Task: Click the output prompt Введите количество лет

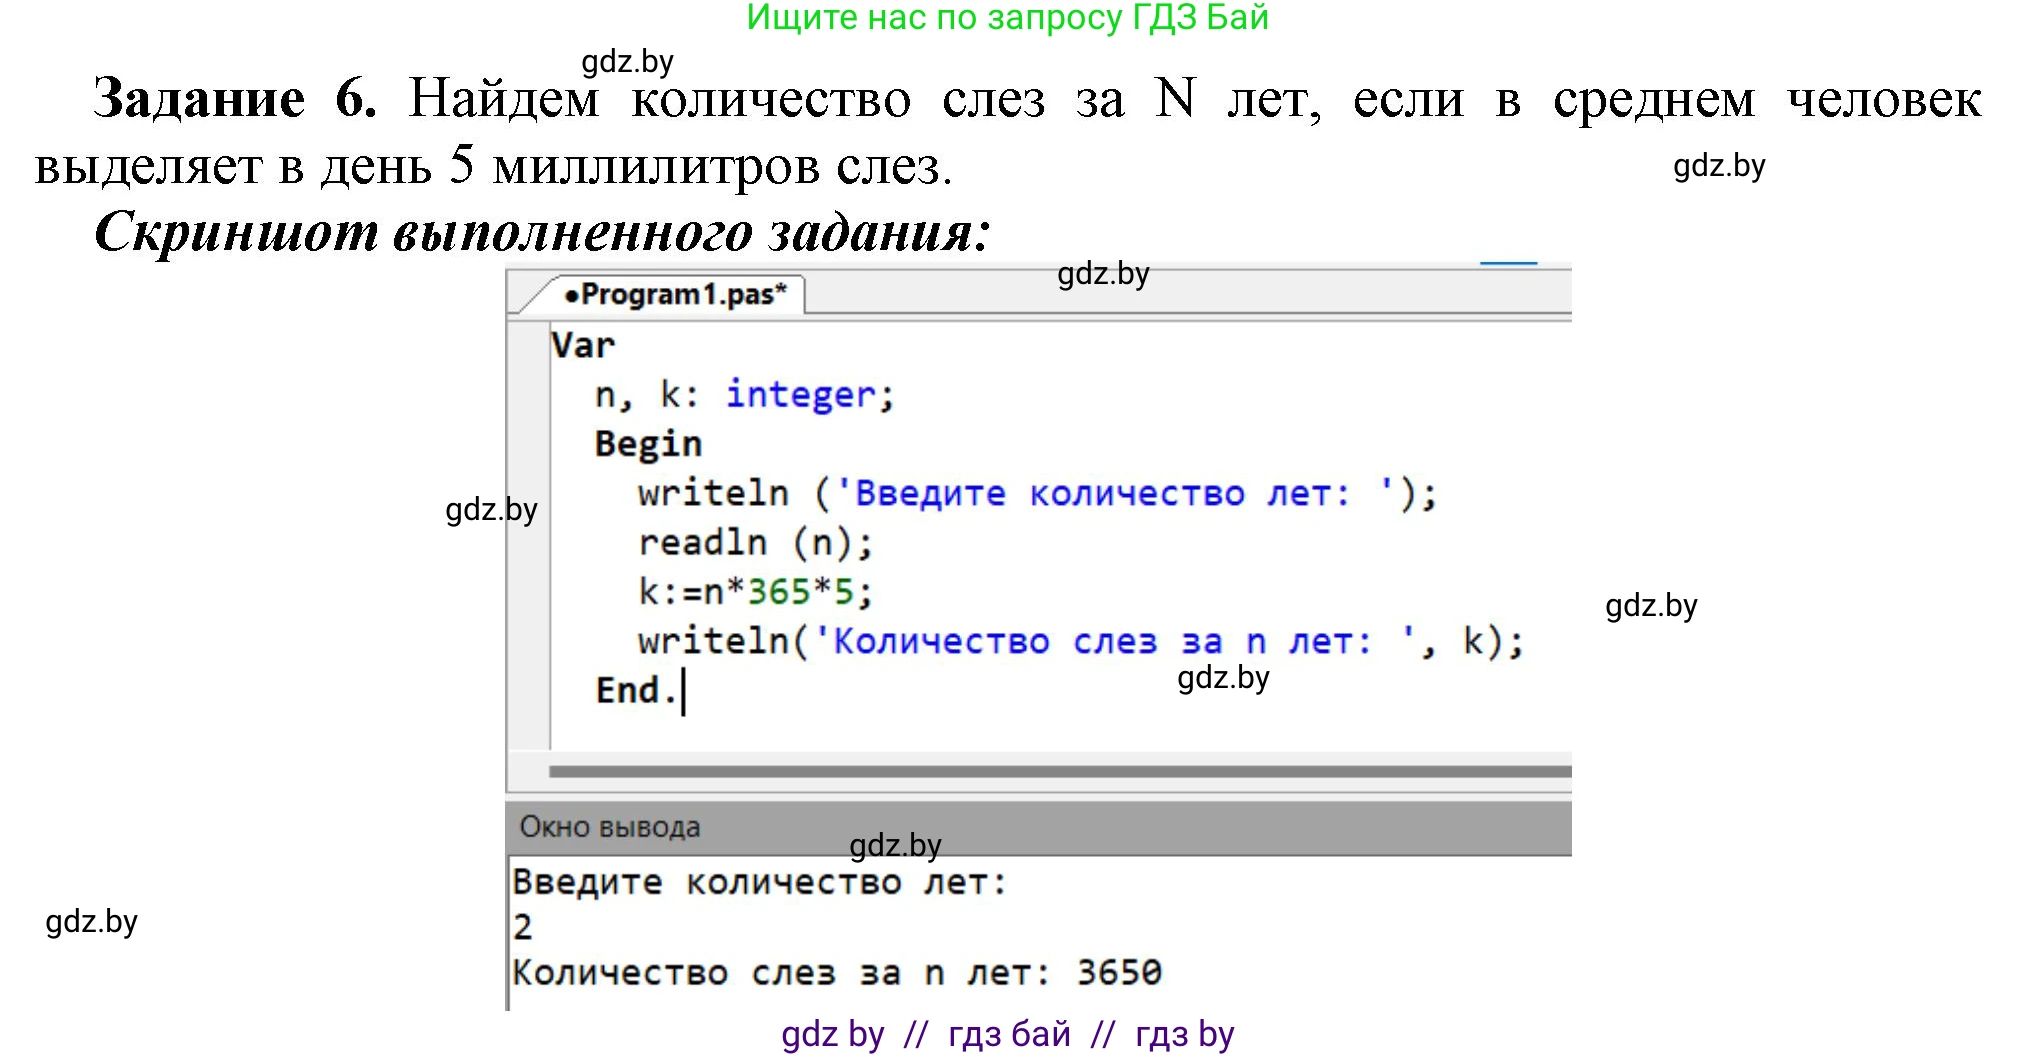Action: point(759,883)
